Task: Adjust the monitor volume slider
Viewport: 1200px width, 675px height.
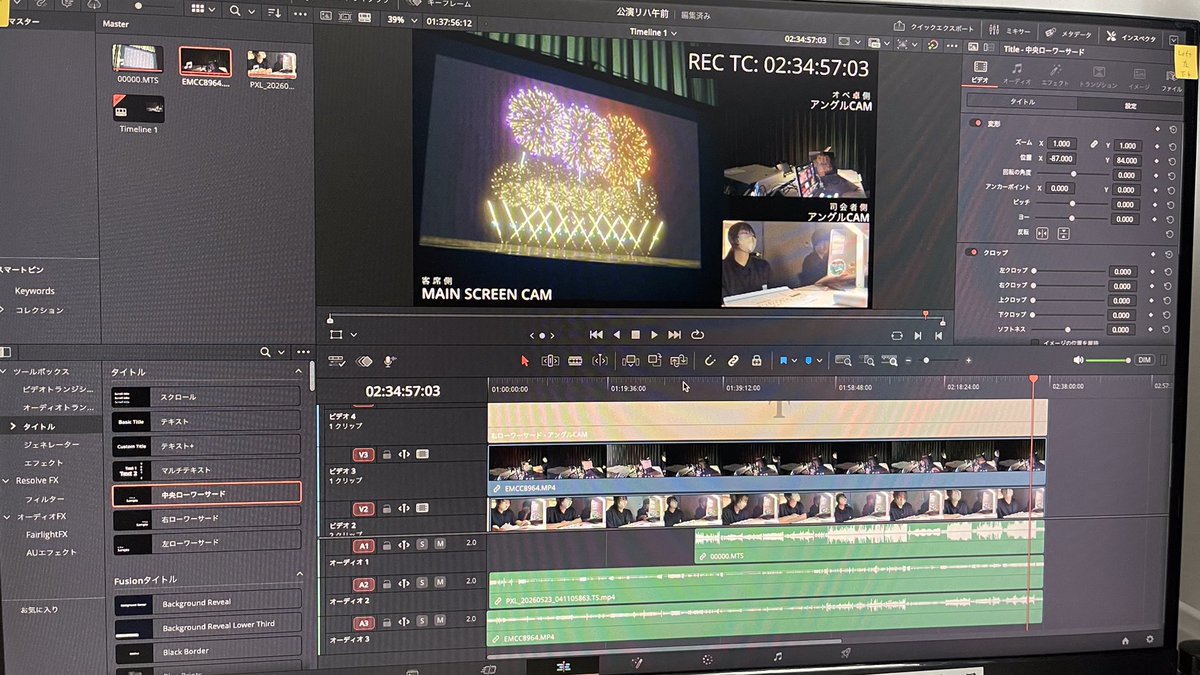Action: pyautogui.click(x=1107, y=360)
